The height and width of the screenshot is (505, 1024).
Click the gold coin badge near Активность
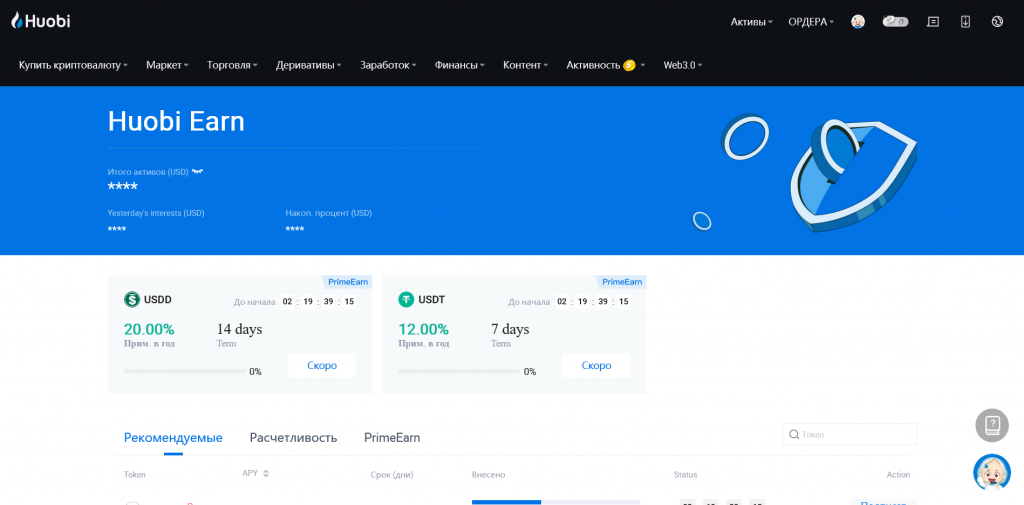(x=630, y=65)
